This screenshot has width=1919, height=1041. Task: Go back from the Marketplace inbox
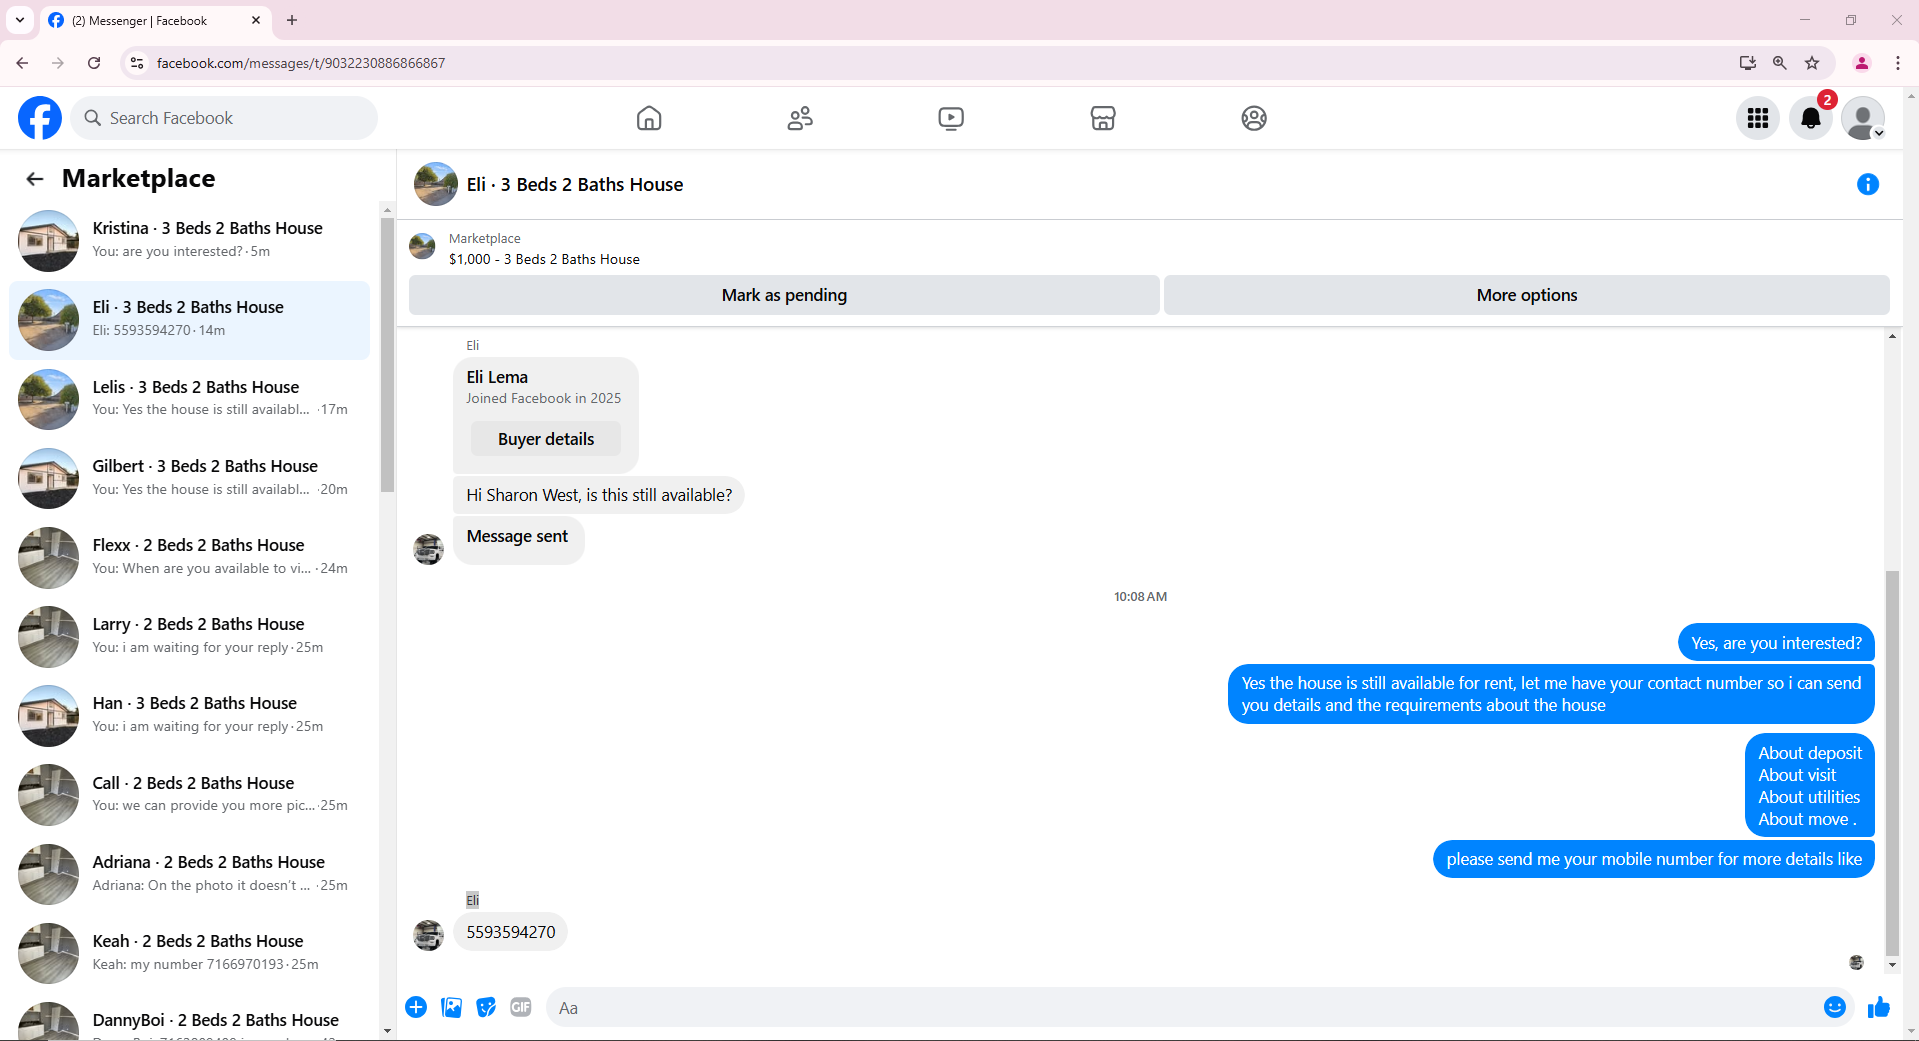(x=35, y=179)
